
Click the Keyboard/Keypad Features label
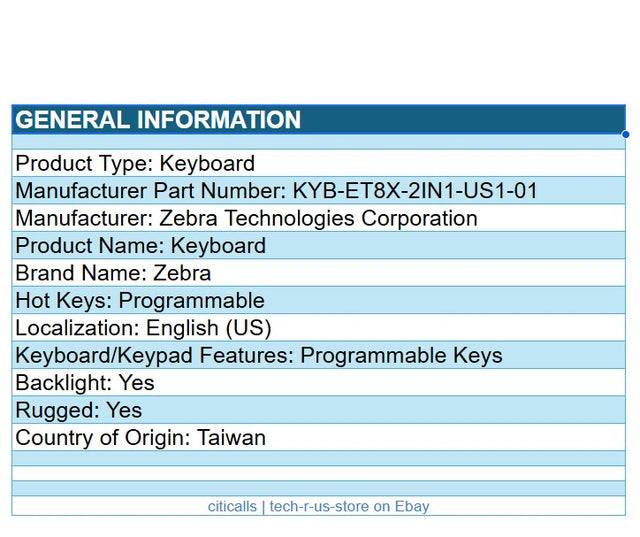[154, 355]
